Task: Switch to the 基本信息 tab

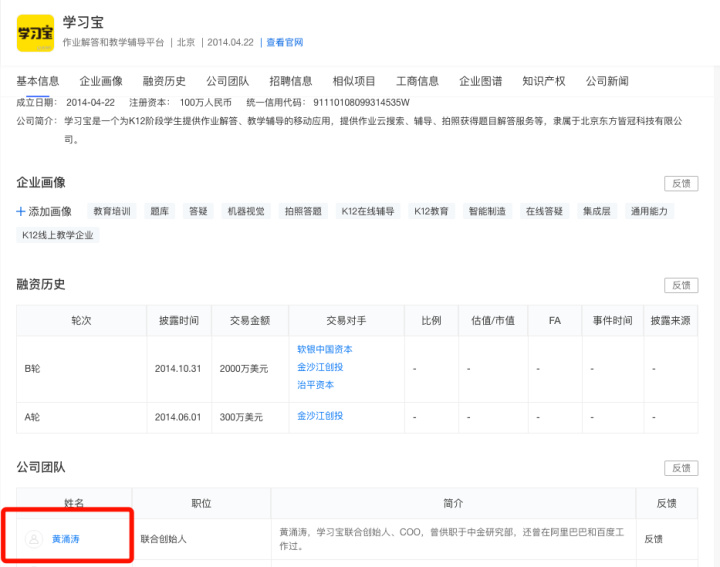Action: point(38,81)
